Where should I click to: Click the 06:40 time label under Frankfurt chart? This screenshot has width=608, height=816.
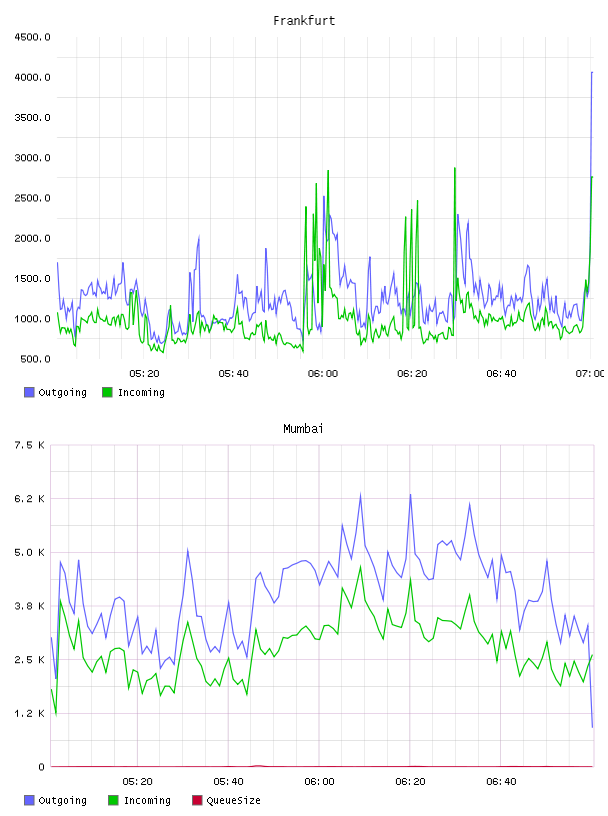[x=501, y=374]
